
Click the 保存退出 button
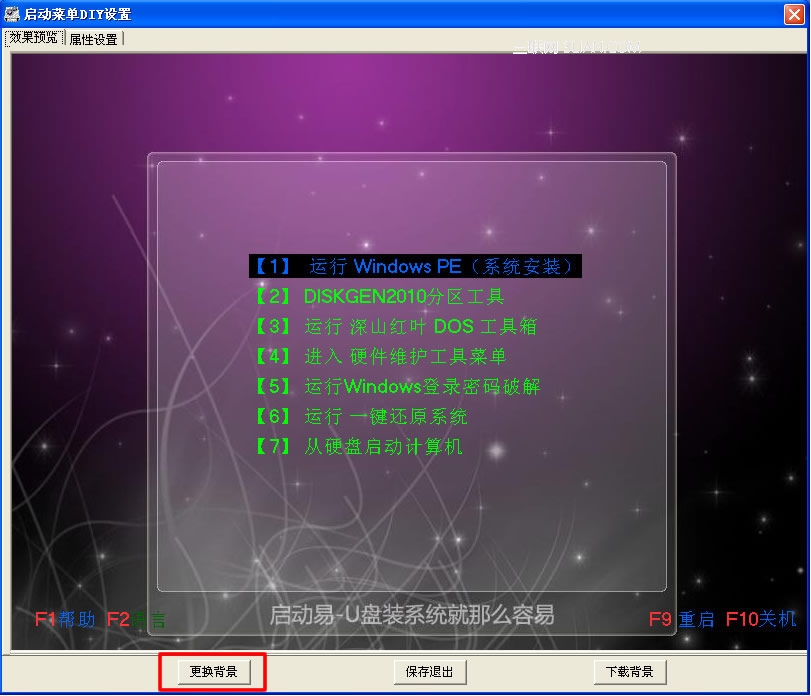(430, 672)
